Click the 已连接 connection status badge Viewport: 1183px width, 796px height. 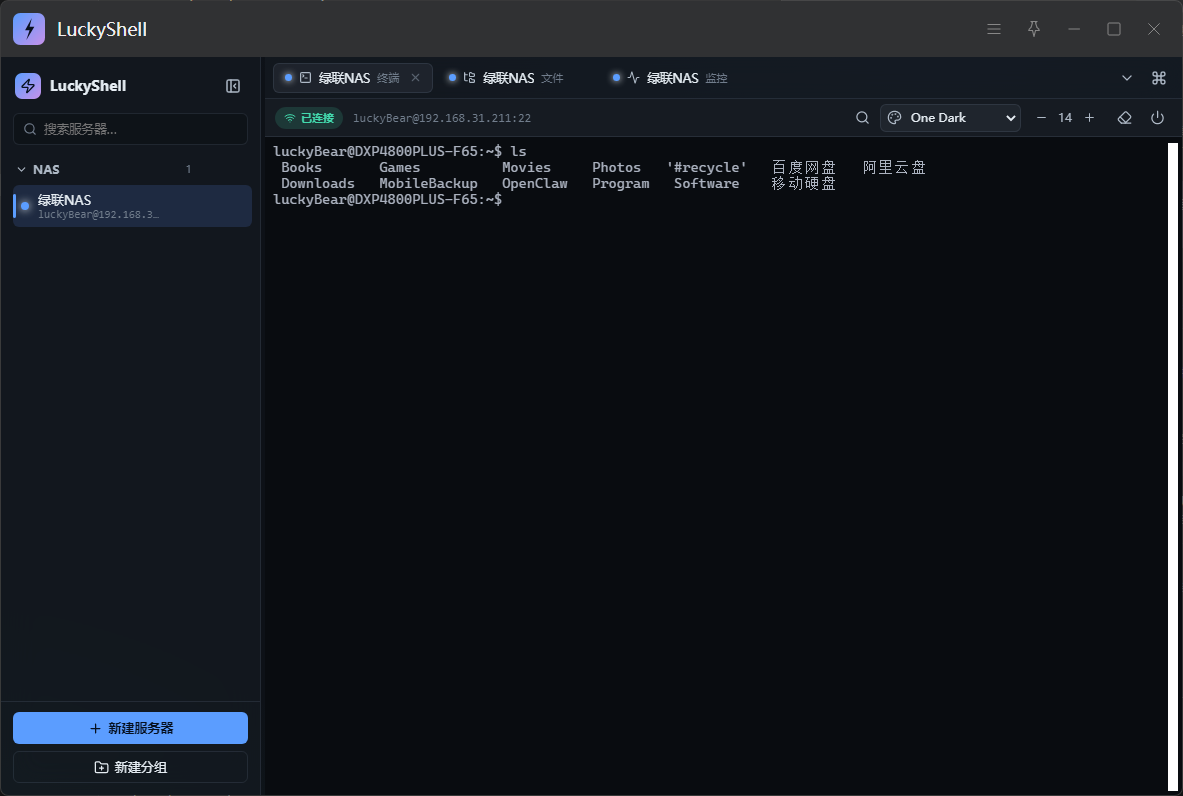309,118
